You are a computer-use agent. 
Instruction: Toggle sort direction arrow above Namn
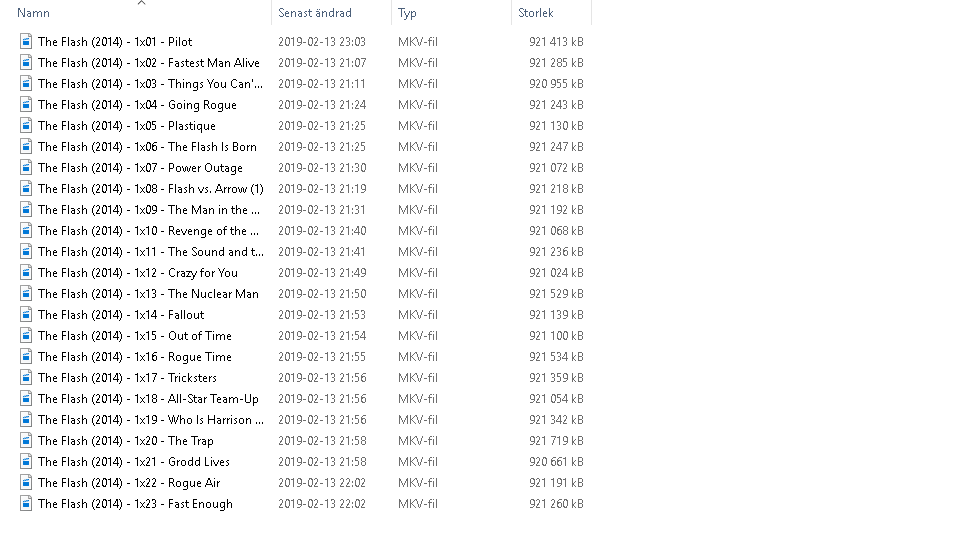click(x=141, y=3)
